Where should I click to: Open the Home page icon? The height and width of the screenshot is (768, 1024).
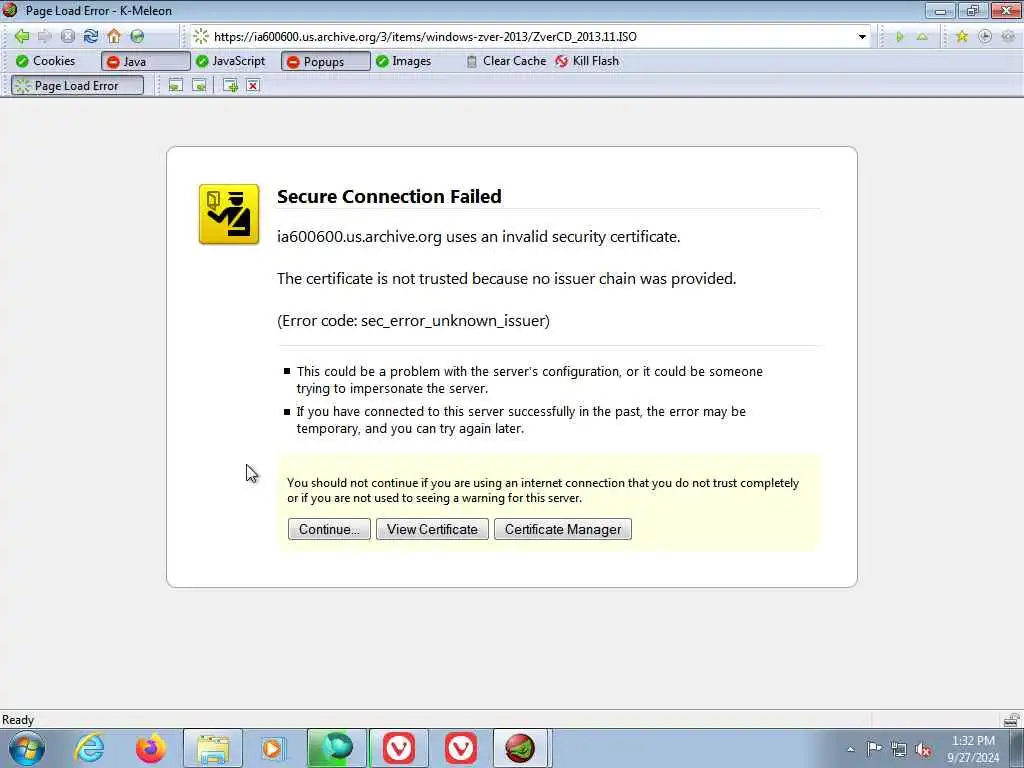coord(114,37)
